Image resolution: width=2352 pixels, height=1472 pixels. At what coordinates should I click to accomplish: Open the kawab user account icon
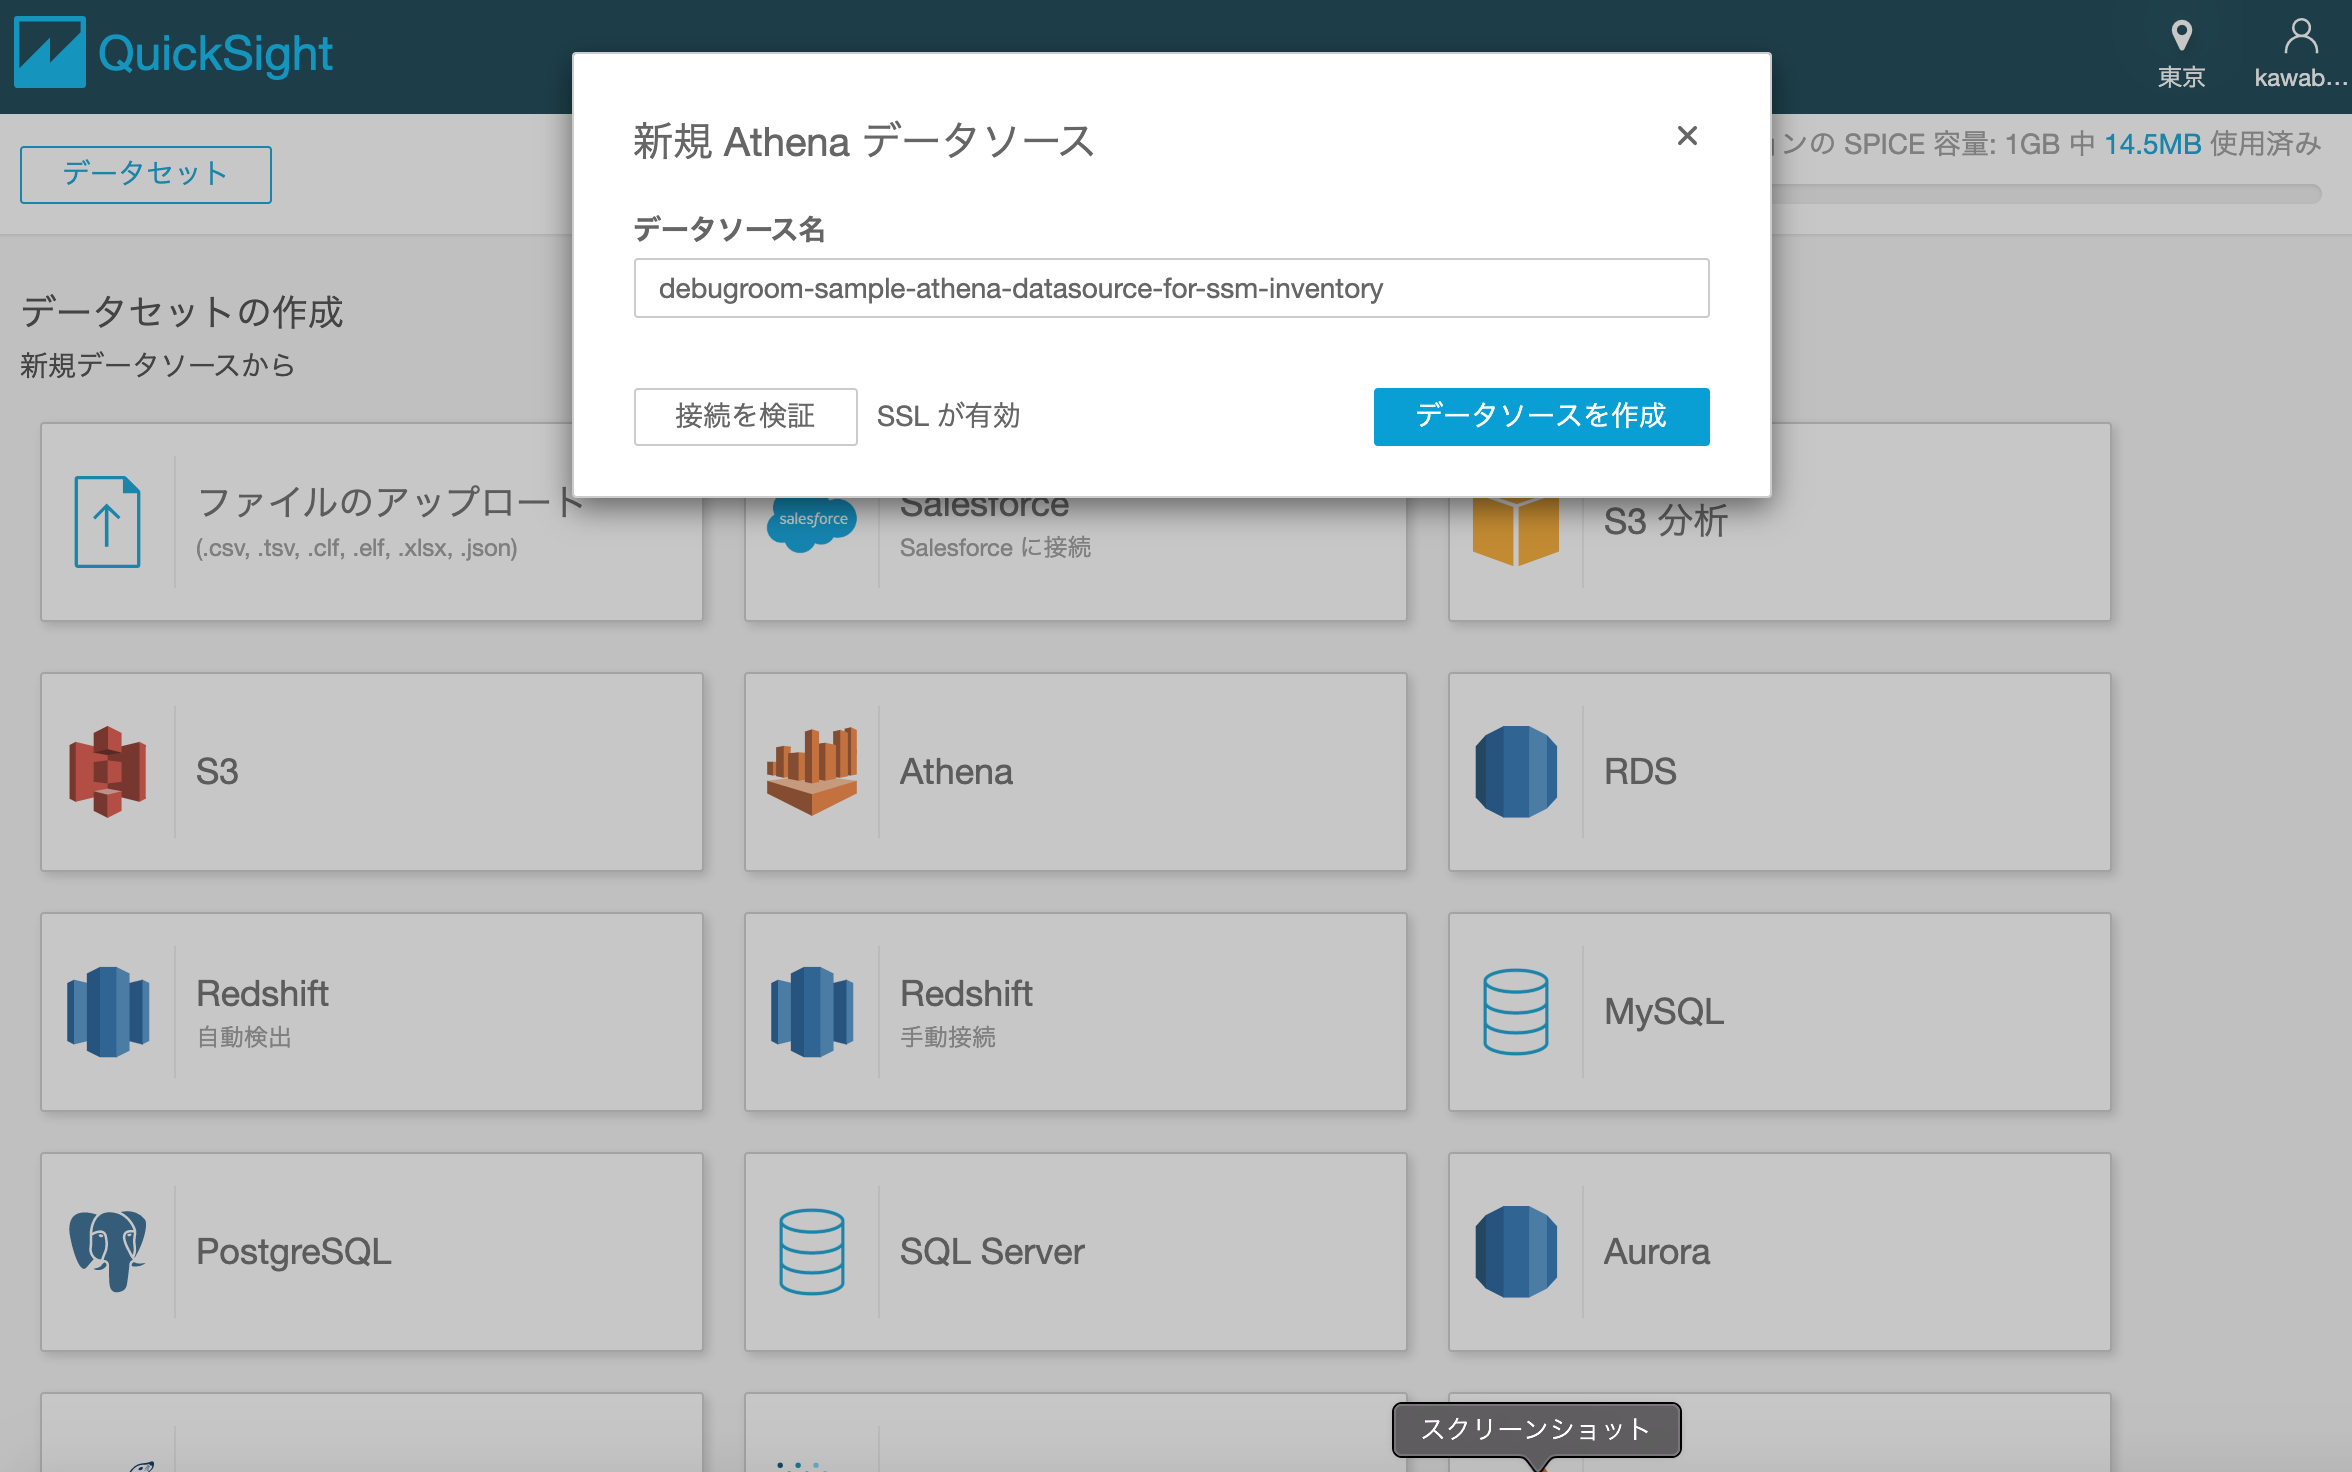coord(2300,37)
